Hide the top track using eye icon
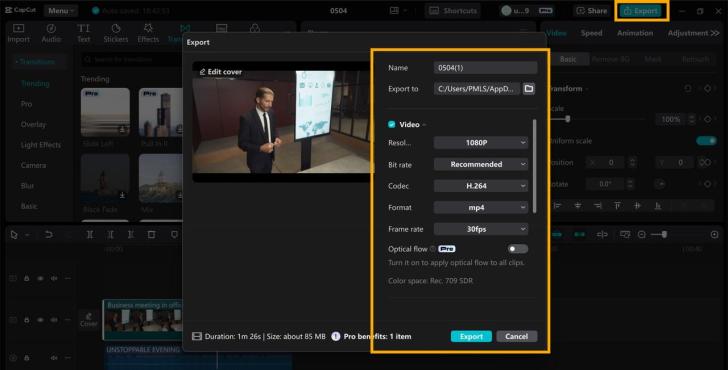The width and height of the screenshot is (728, 370). 40,278
